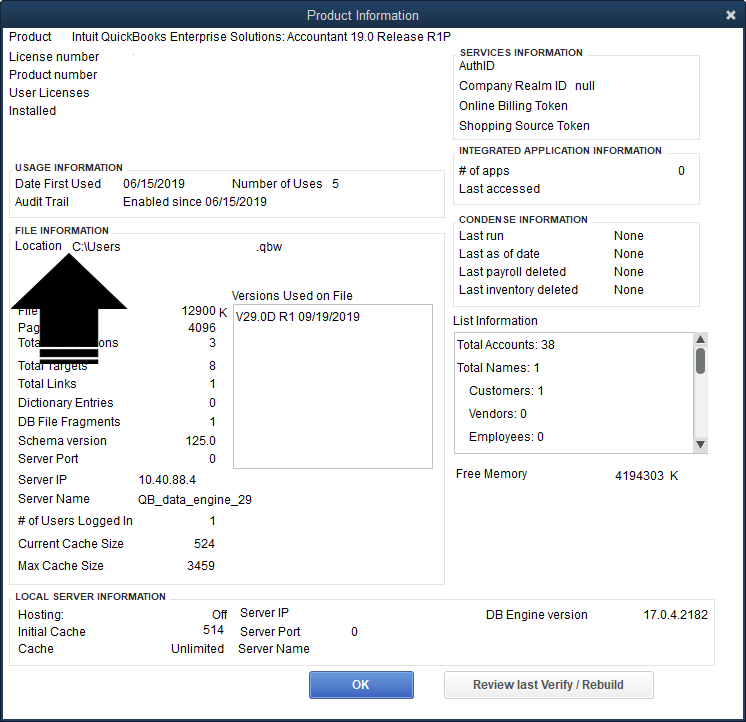This screenshot has width=746, height=722.
Task: Click Last as of date None value
Action: pos(628,254)
